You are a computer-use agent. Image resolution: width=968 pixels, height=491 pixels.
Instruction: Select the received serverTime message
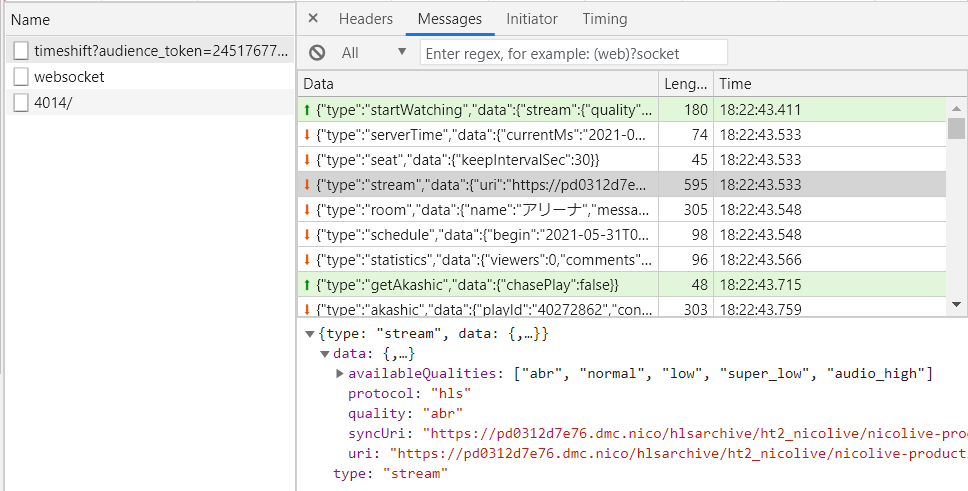[480, 134]
